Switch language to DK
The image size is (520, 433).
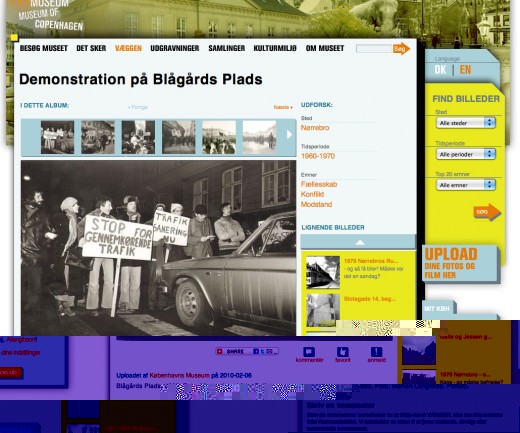(440, 70)
